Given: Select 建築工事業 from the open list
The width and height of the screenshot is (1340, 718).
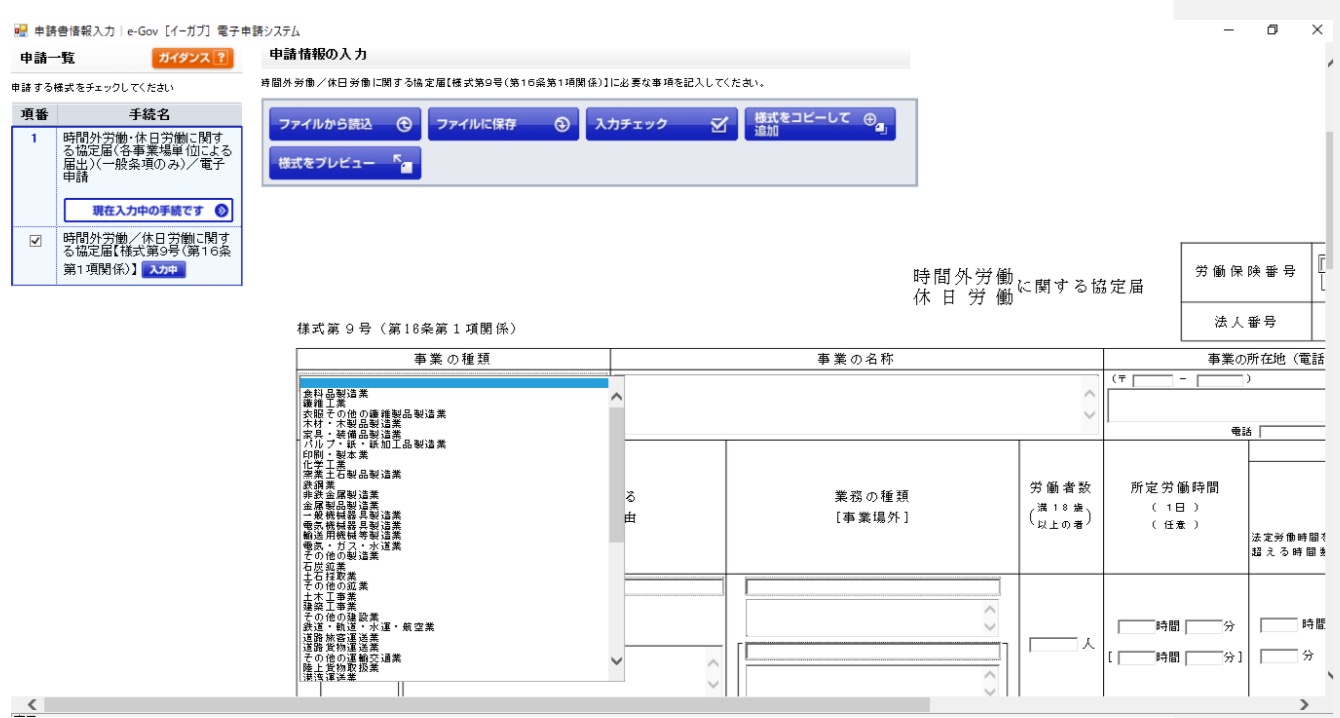Looking at the screenshot, I should click(x=328, y=606).
